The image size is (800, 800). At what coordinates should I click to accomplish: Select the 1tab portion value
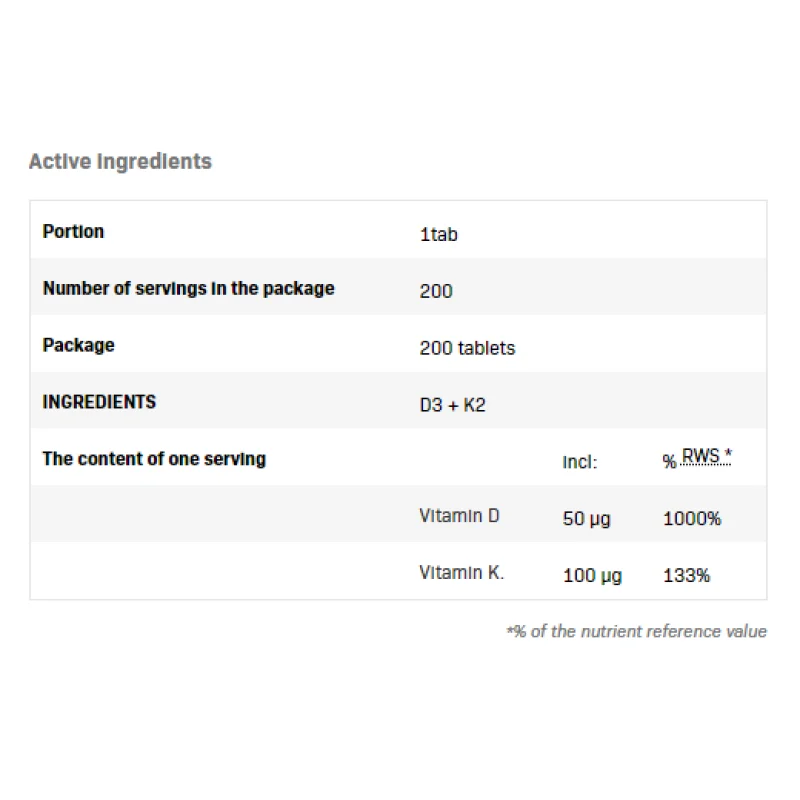click(x=438, y=235)
